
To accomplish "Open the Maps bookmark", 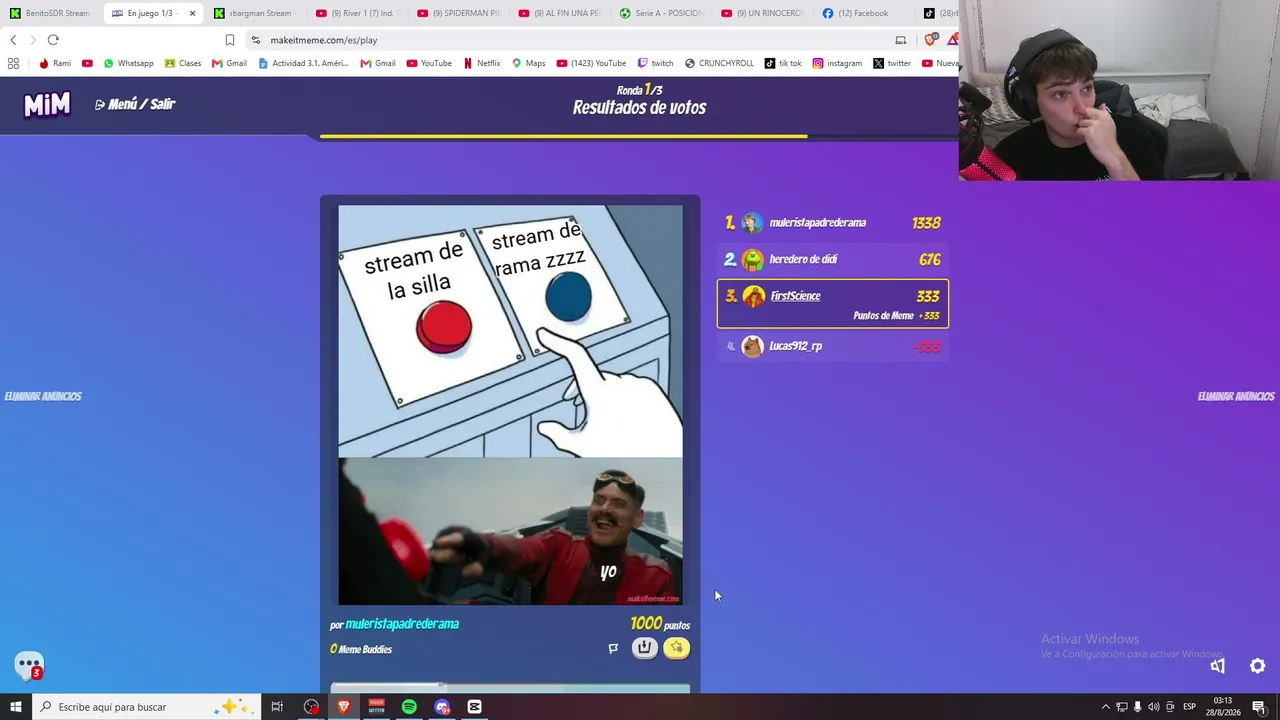I will 528,63.
